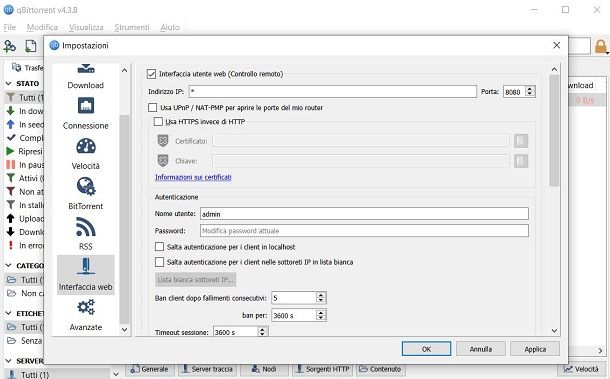610x379 pixels.
Task: Open the Velocità settings category
Action: [86, 154]
